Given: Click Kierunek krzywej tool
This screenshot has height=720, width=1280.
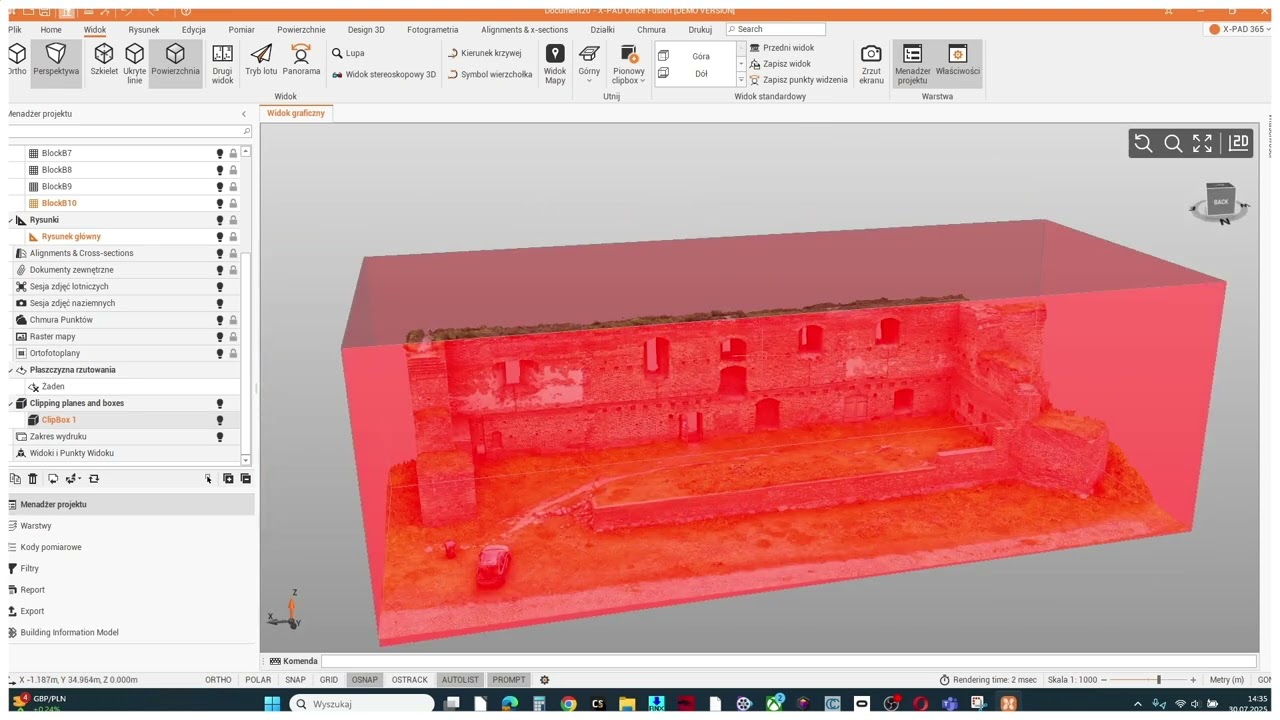Looking at the screenshot, I should click(485, 53).
